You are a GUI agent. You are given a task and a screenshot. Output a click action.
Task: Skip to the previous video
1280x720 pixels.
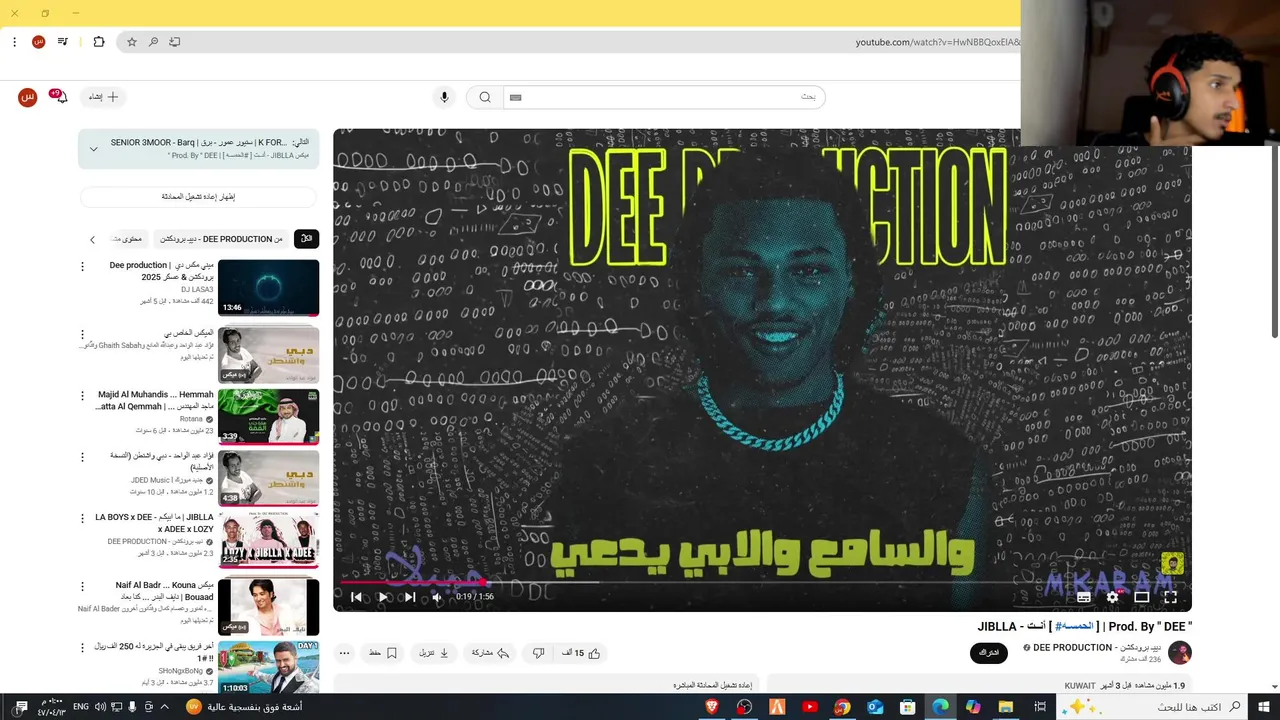click(x=356, y=597)
